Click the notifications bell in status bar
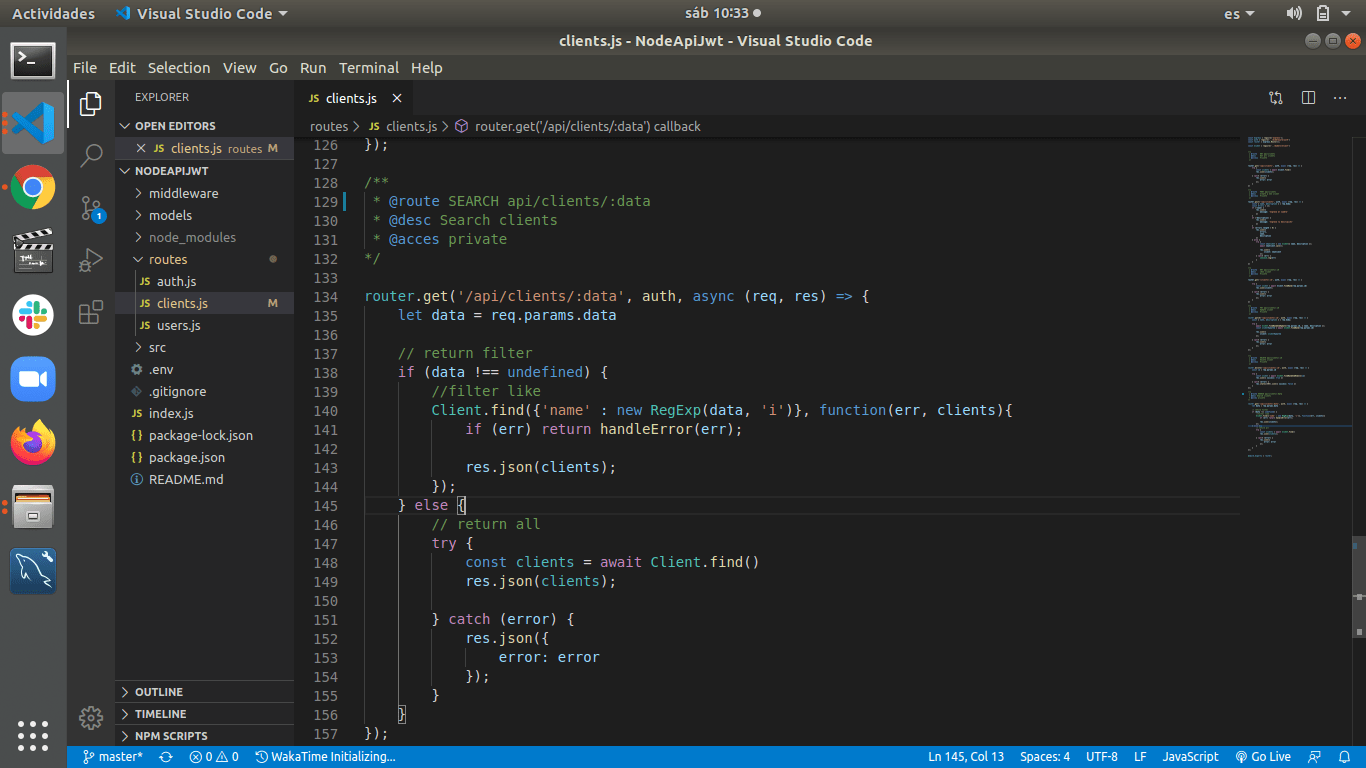 pyautogui.click(x=1345, y=757)
